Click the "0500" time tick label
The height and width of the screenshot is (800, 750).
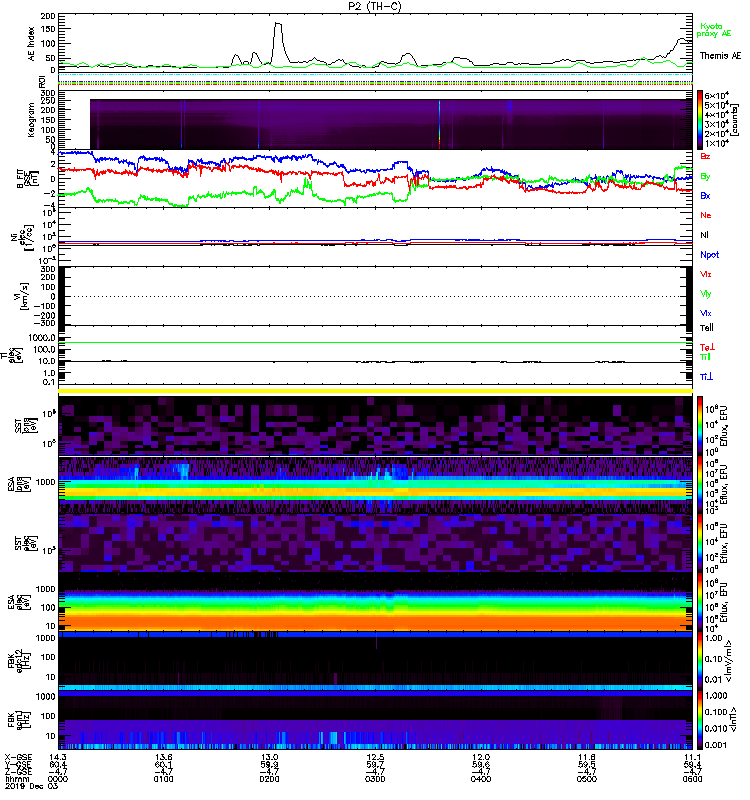(x=587, y=779)
